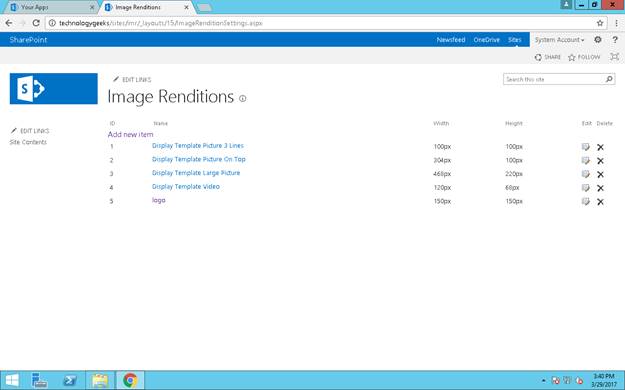Screen dimensions: 625x390
Task: Open the Sites page
Action: (515, 40)
